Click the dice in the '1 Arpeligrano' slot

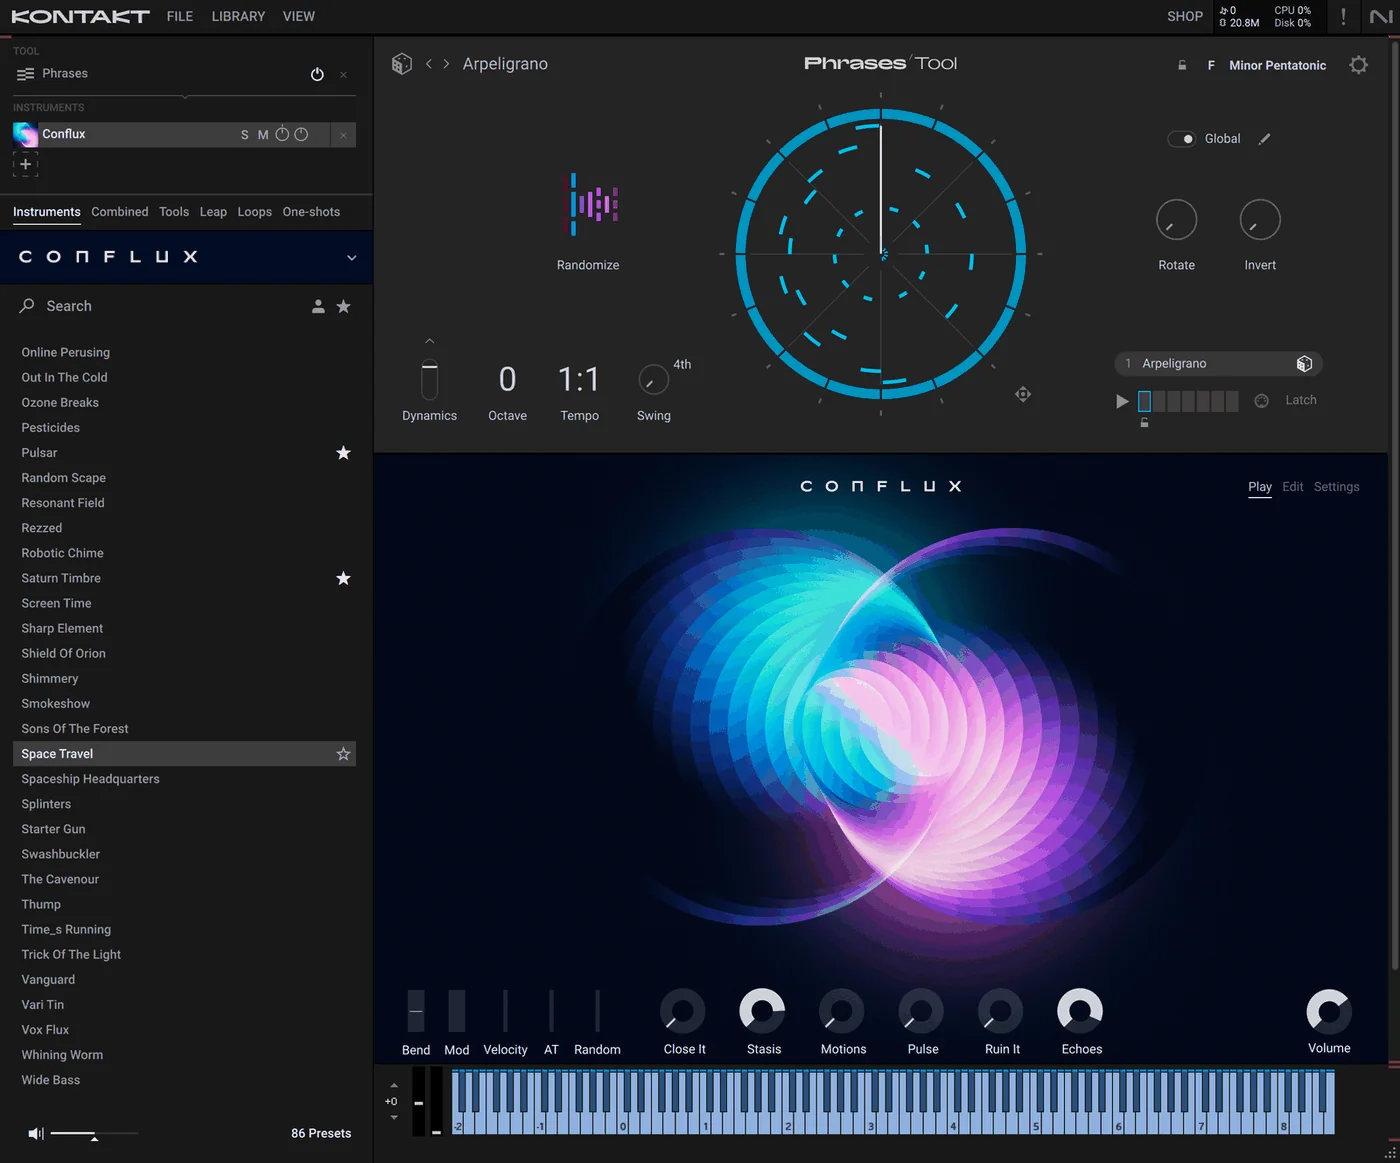pos(1304,364)
